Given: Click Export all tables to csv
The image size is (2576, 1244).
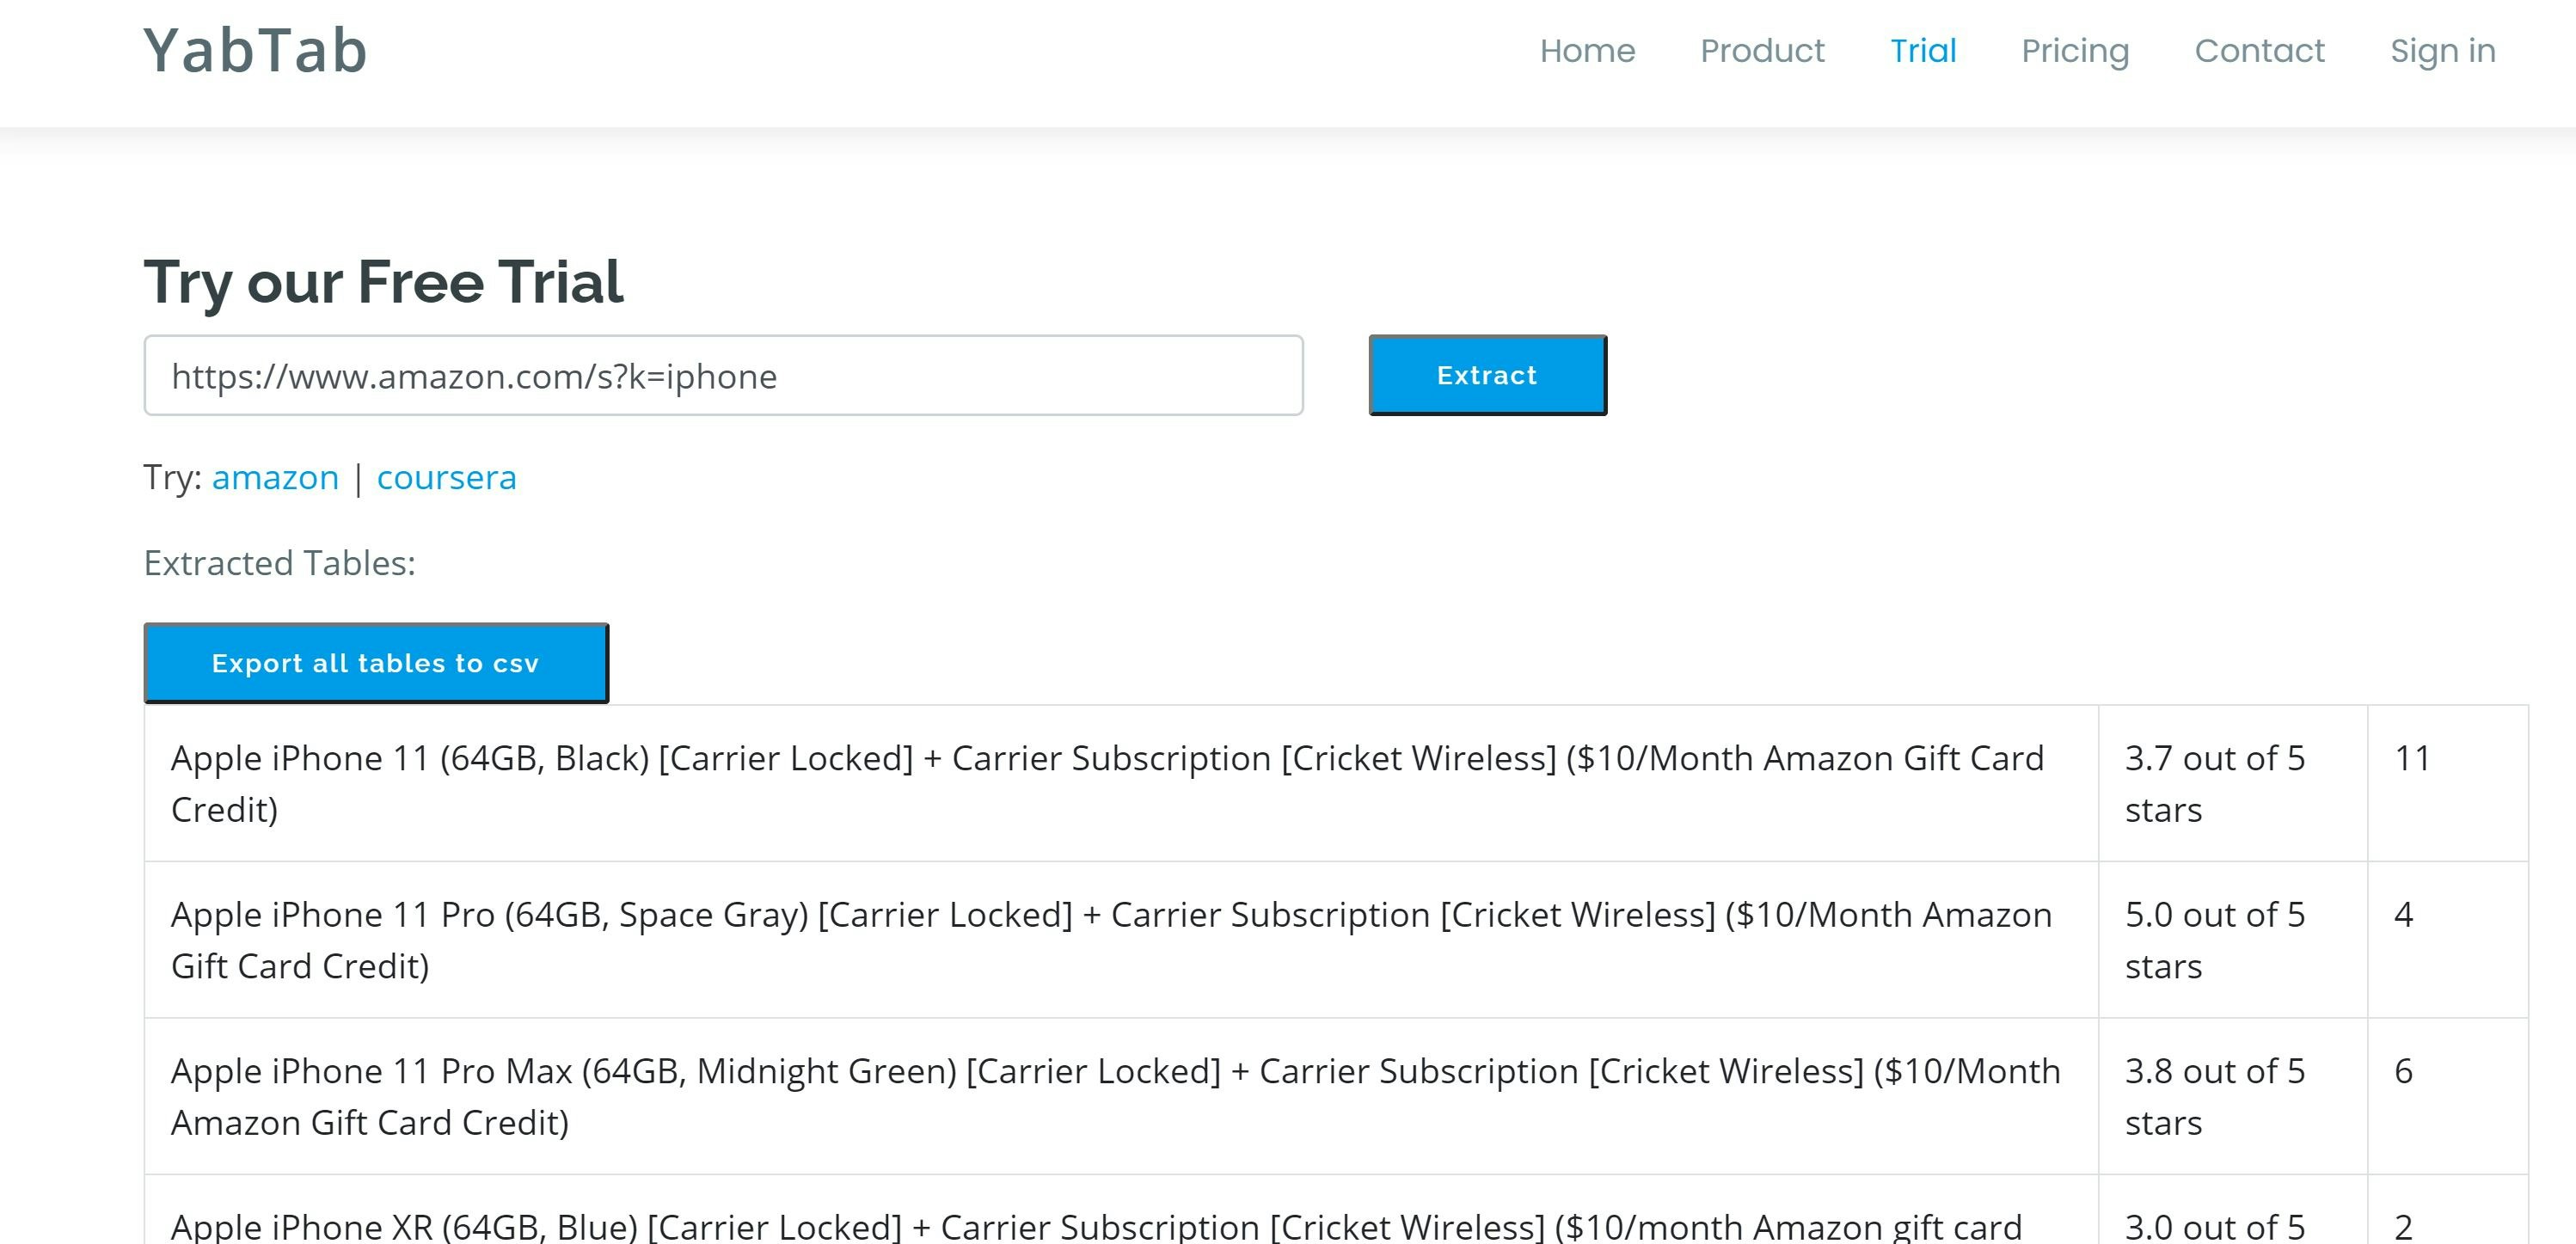Looking at the screenshot, I should pyautogui.click(x=376, y=663).
